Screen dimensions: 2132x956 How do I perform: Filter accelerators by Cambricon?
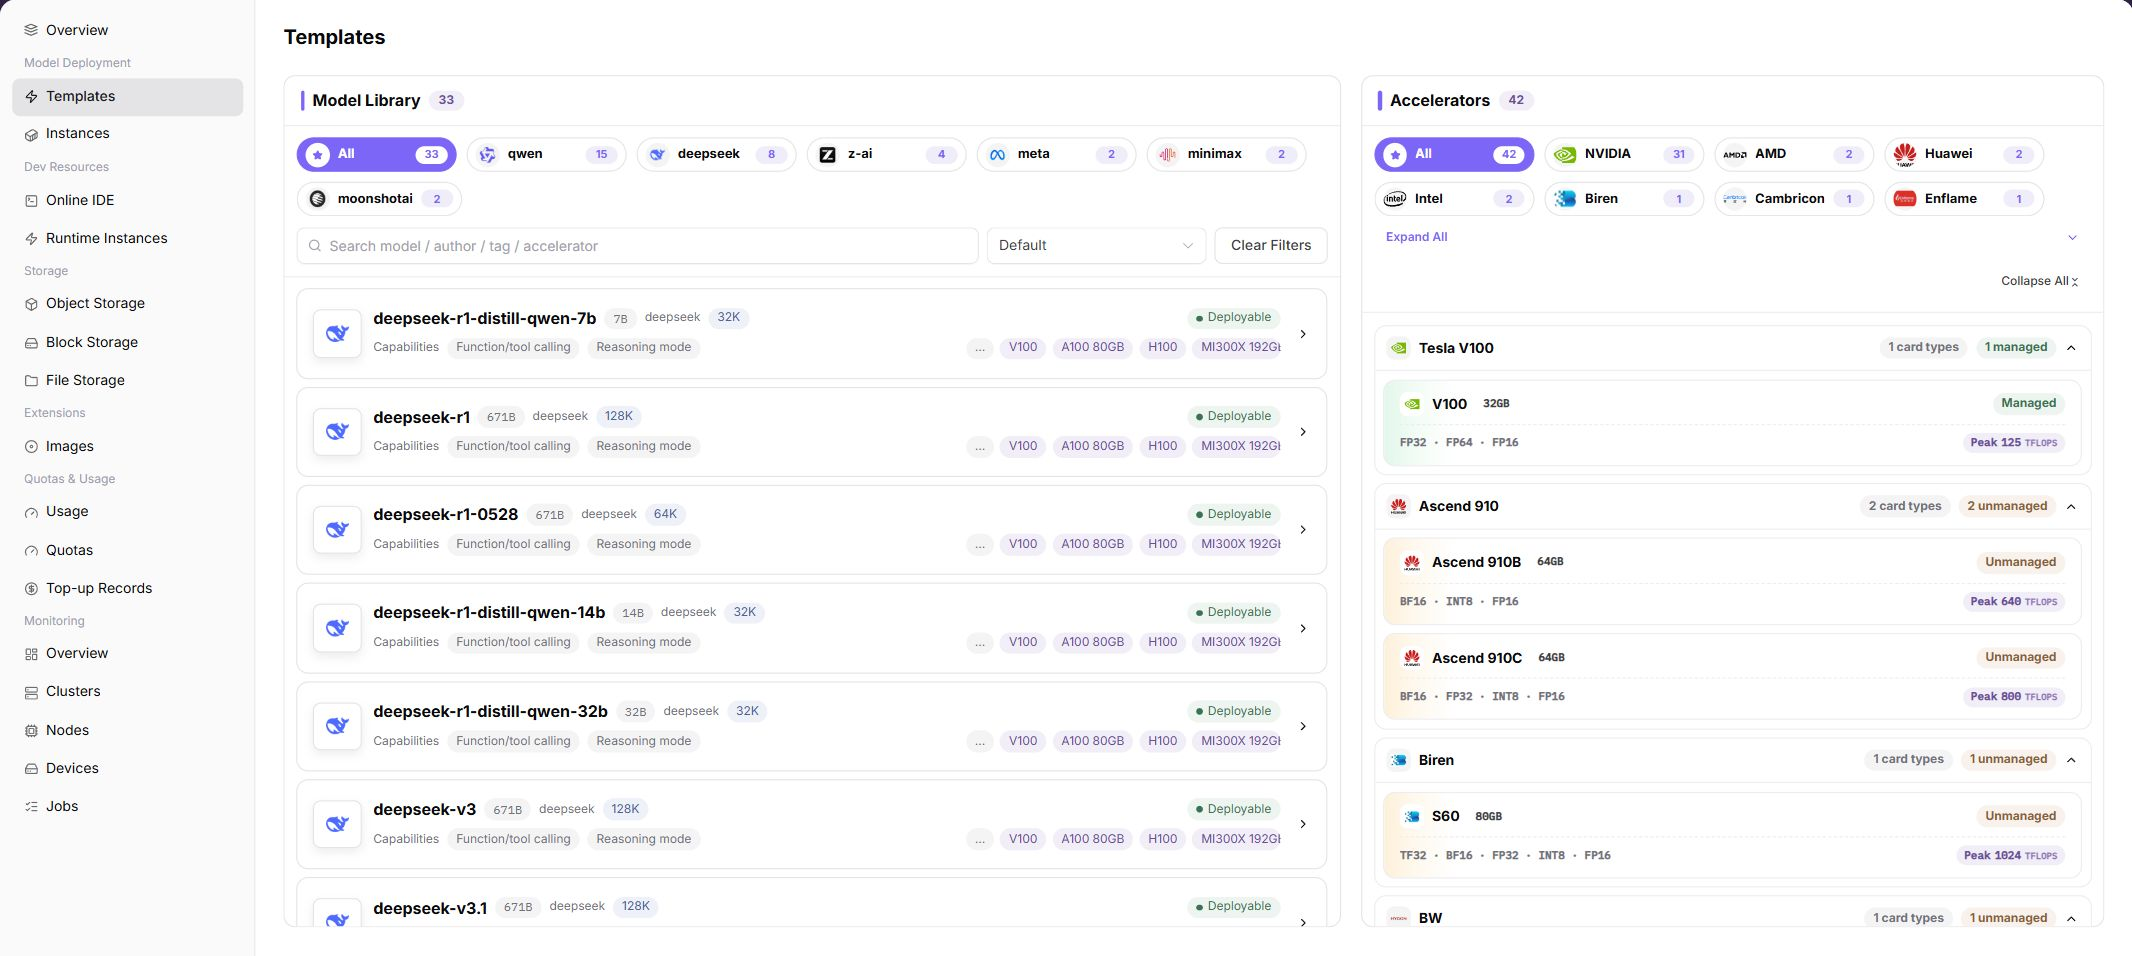click(1794, 199)
